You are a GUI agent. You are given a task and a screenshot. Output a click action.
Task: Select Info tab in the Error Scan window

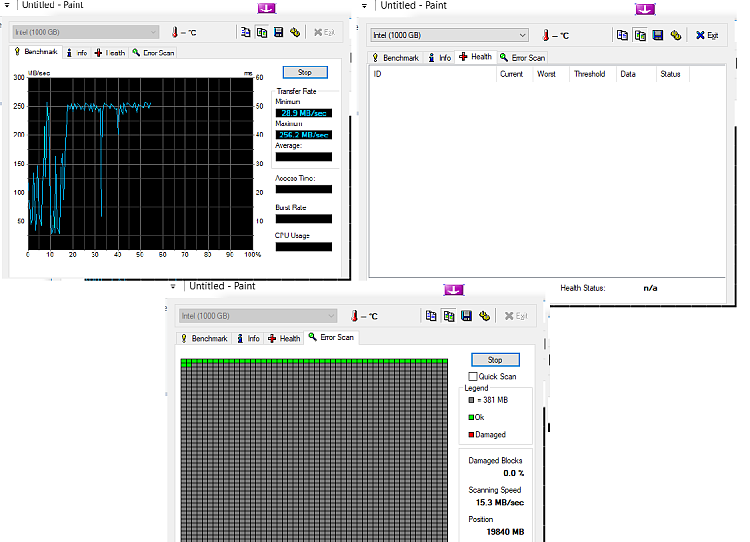[248, 338]
